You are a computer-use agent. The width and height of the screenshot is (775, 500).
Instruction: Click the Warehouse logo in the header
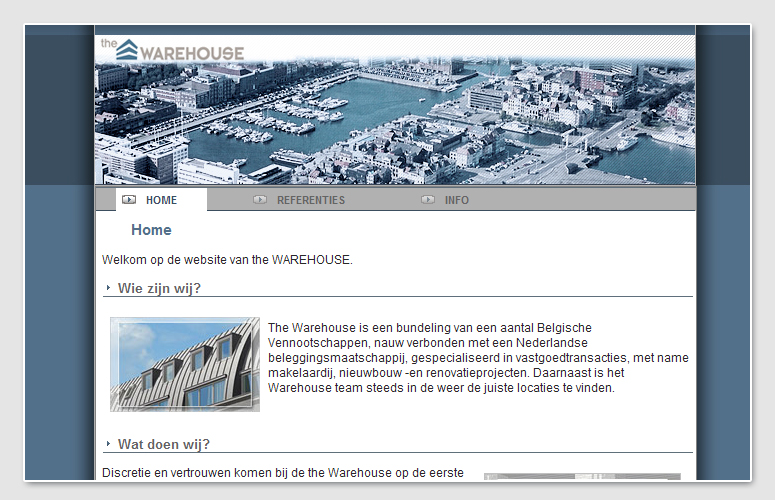click(172, 50)
